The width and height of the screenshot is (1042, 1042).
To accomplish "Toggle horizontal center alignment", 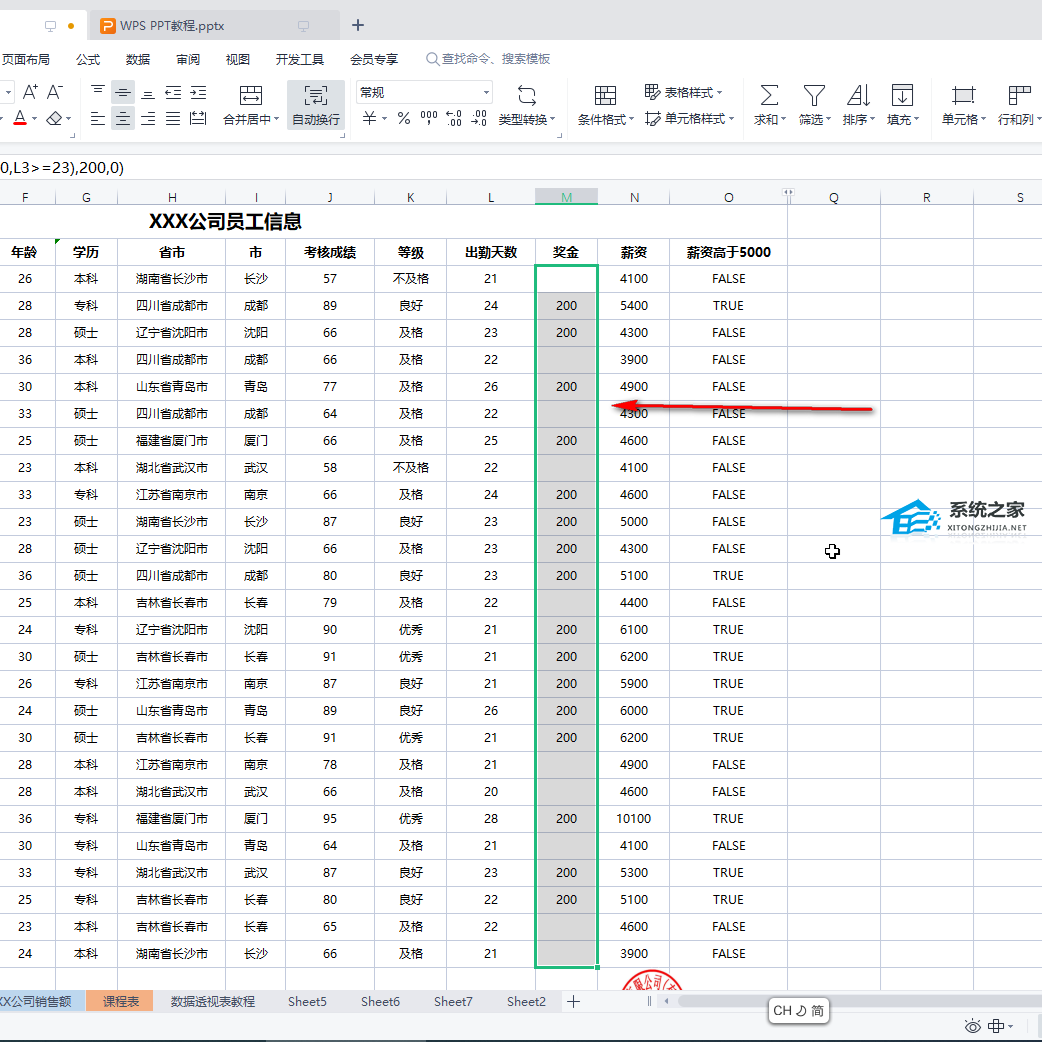I will point(123,119).
